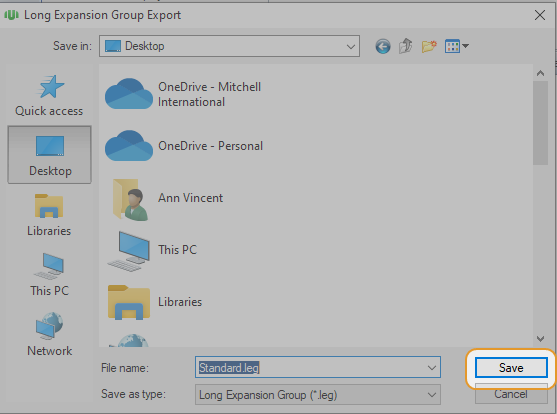
Task: Select Libraries in the file list
Action: 155,302
